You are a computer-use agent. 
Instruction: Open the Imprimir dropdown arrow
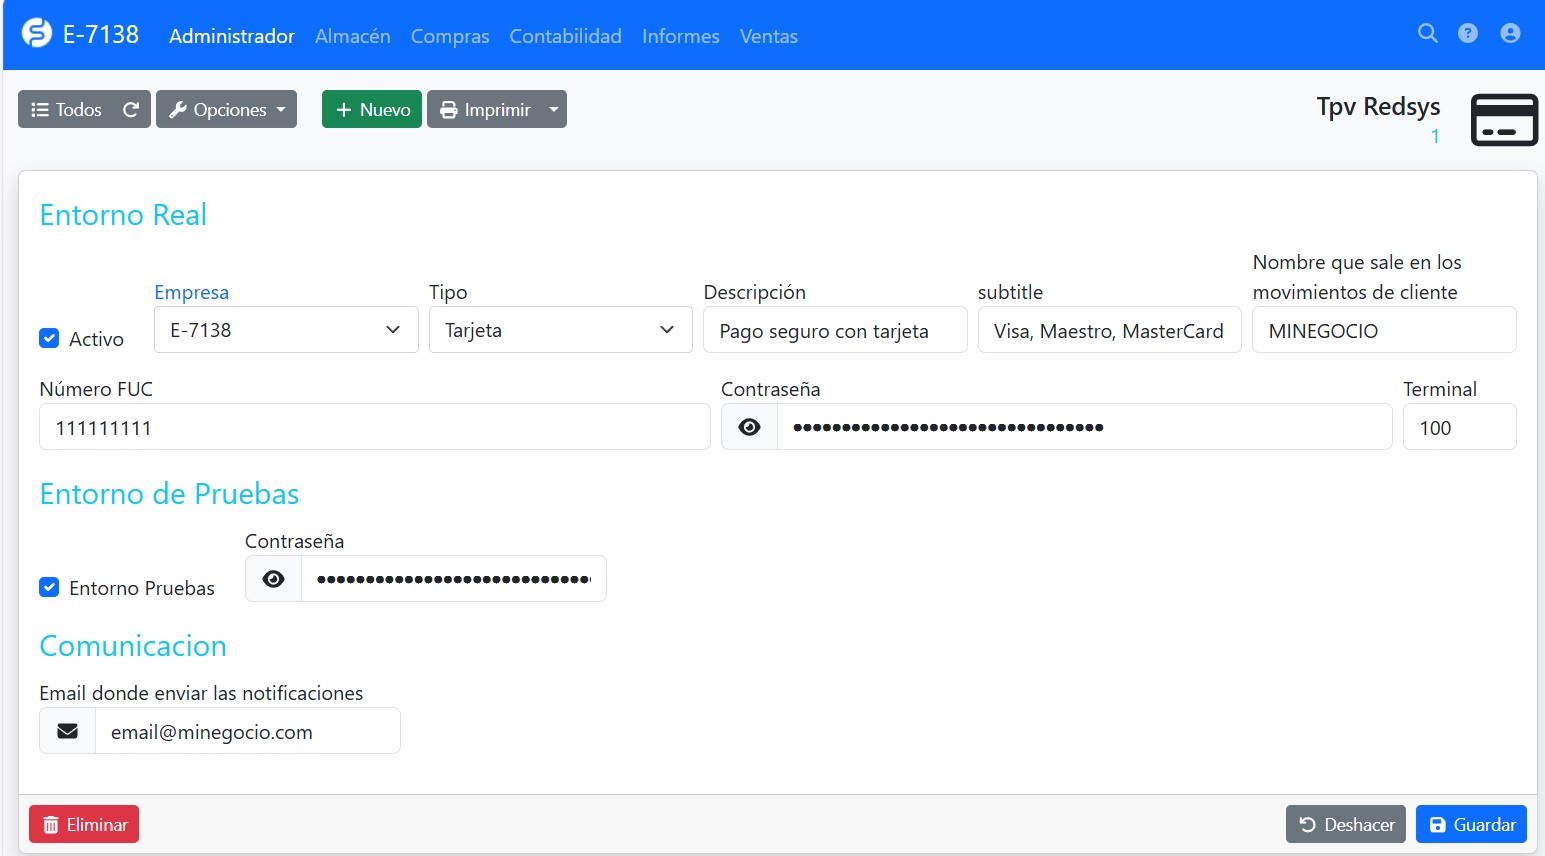pos(554,110)
